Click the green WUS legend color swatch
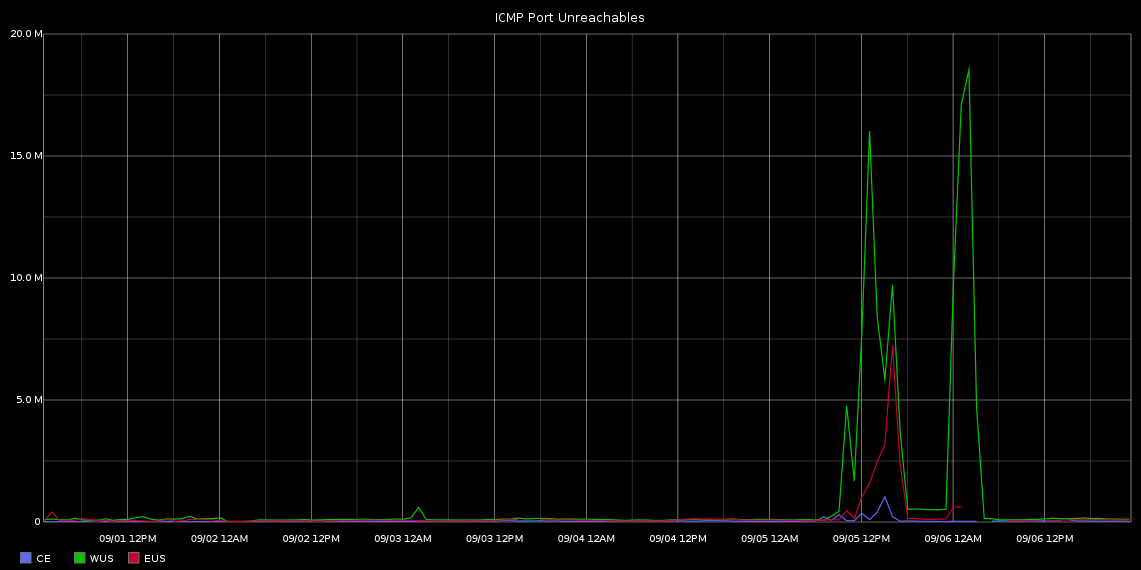This screenshot has width=1141, height=570. click(79, 558)
